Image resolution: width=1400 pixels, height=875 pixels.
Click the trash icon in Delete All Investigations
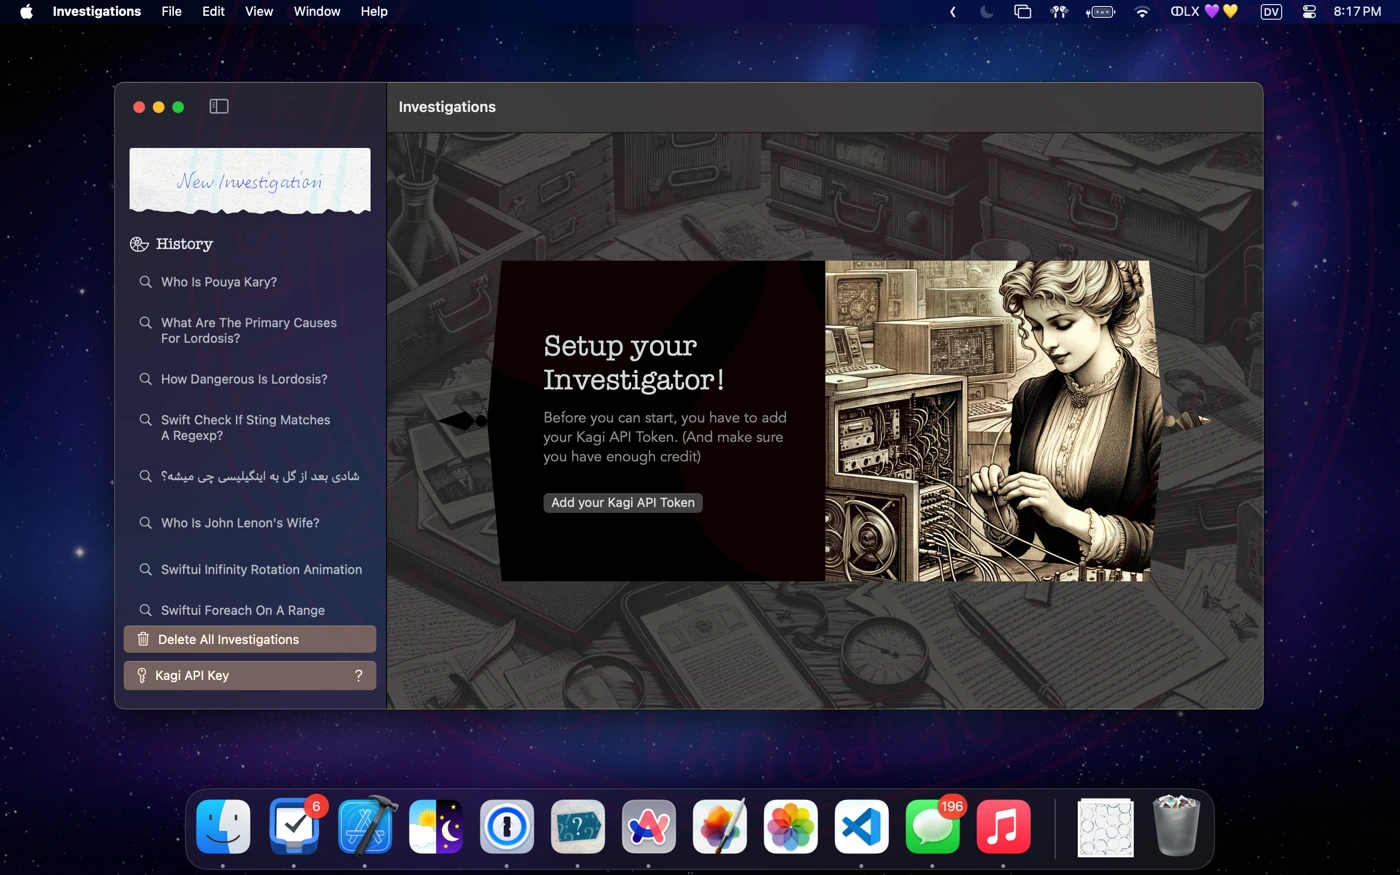(143, 639)
